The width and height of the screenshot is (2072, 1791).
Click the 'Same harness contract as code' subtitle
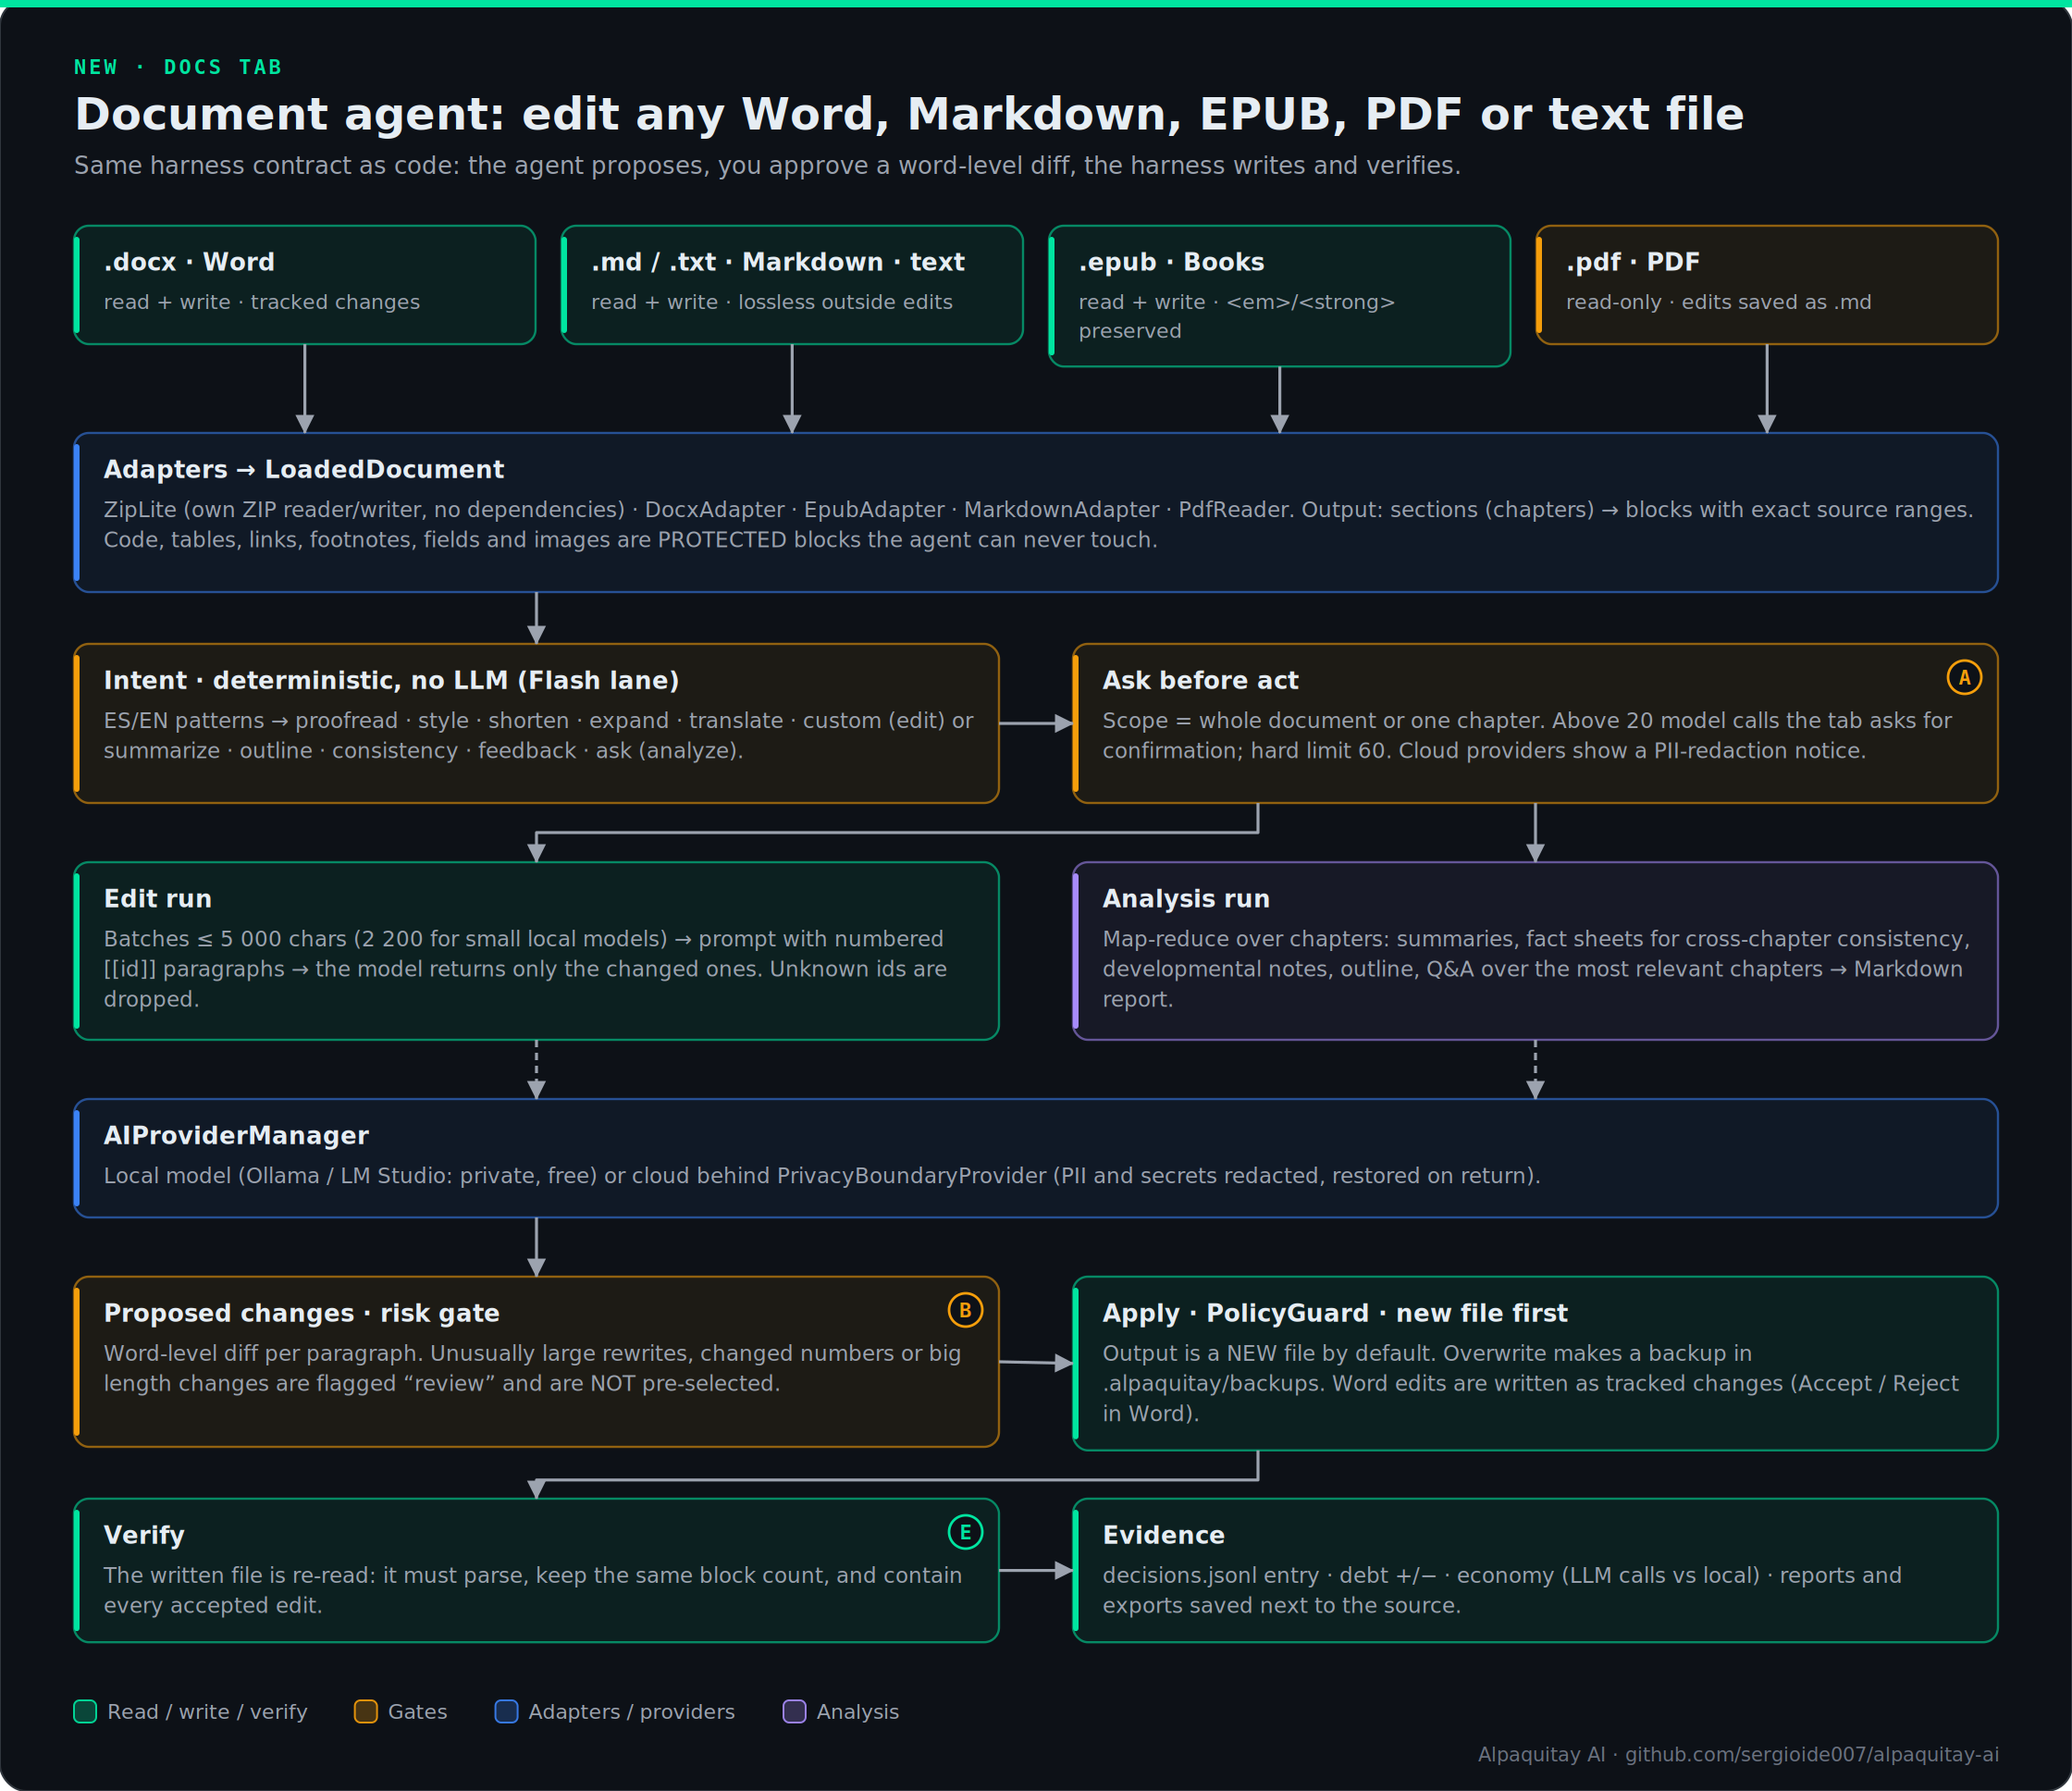click(767, 165)
